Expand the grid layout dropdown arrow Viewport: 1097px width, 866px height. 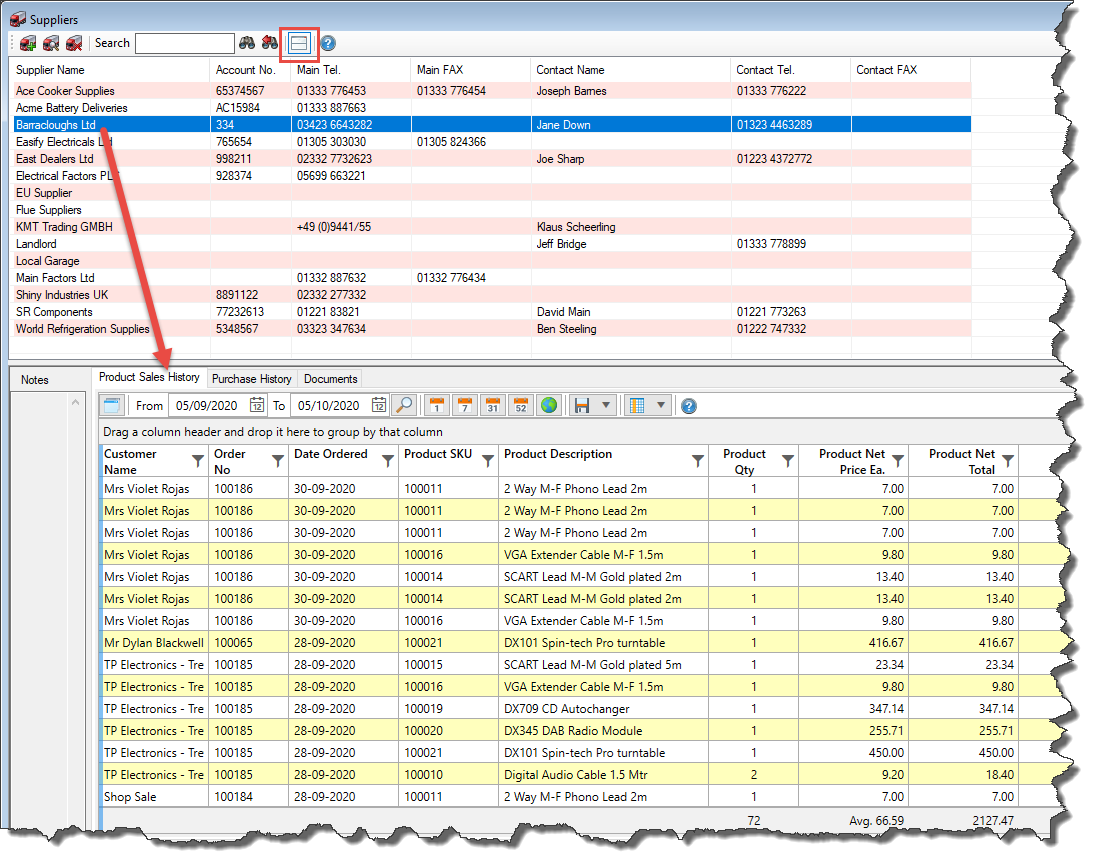coord(661,406)
